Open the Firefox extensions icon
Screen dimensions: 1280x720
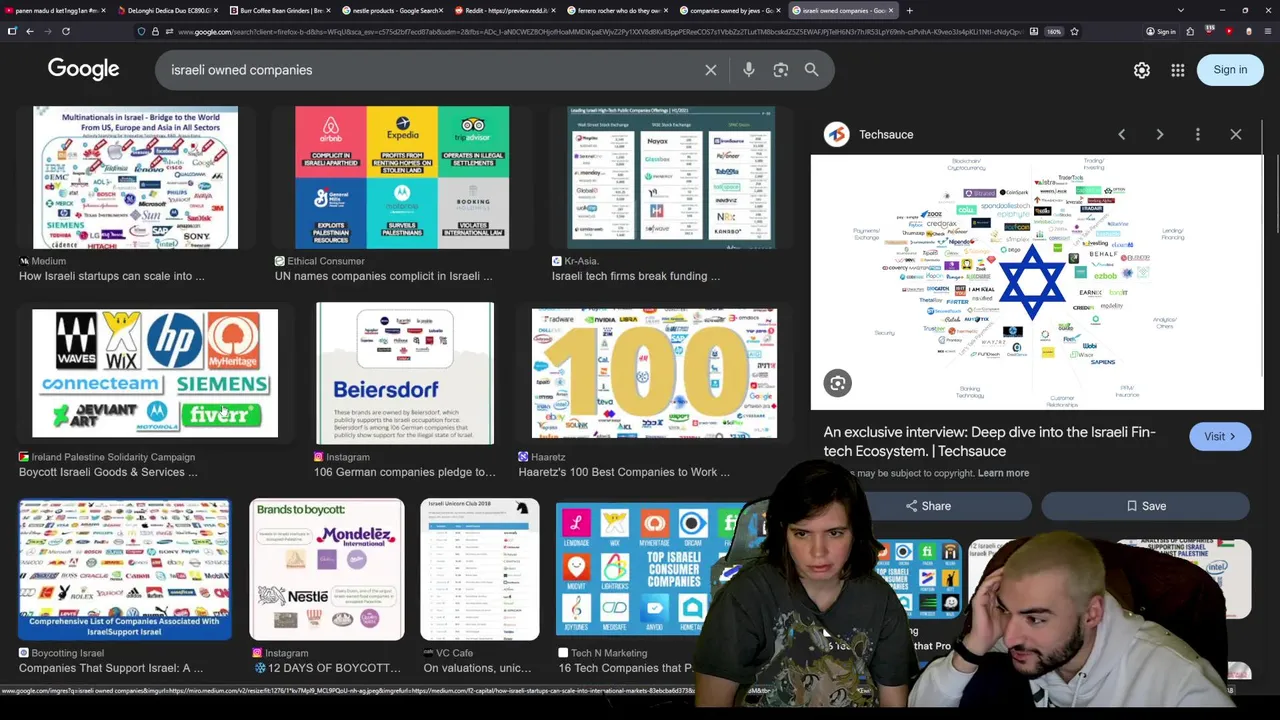[x=1190, y=31]
